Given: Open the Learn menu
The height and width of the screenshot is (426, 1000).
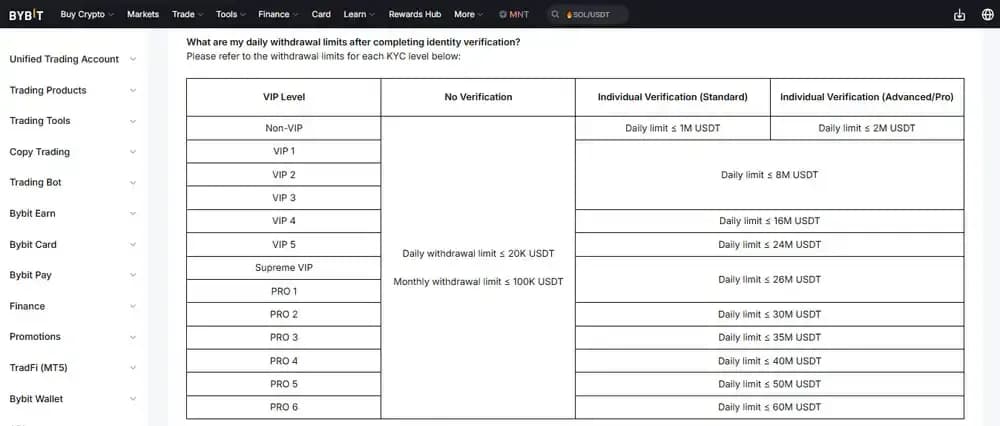Looking at the screenshot, I should (359, 14).
